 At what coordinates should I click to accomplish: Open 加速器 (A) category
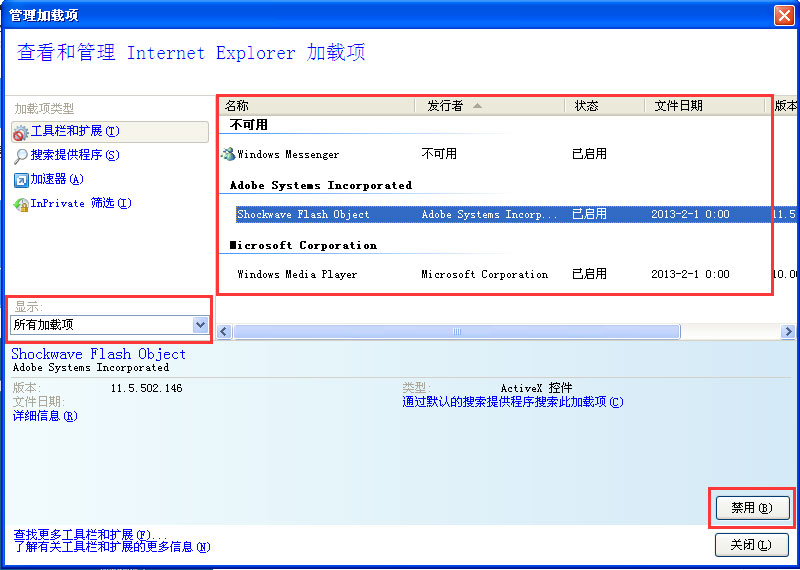coord(57,179)
